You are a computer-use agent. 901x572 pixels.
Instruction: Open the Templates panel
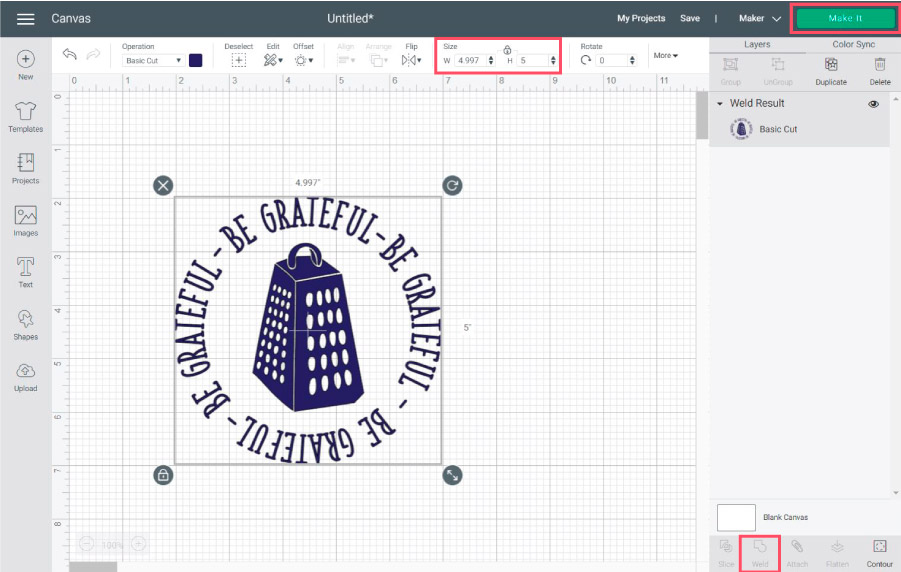point(25,116)
